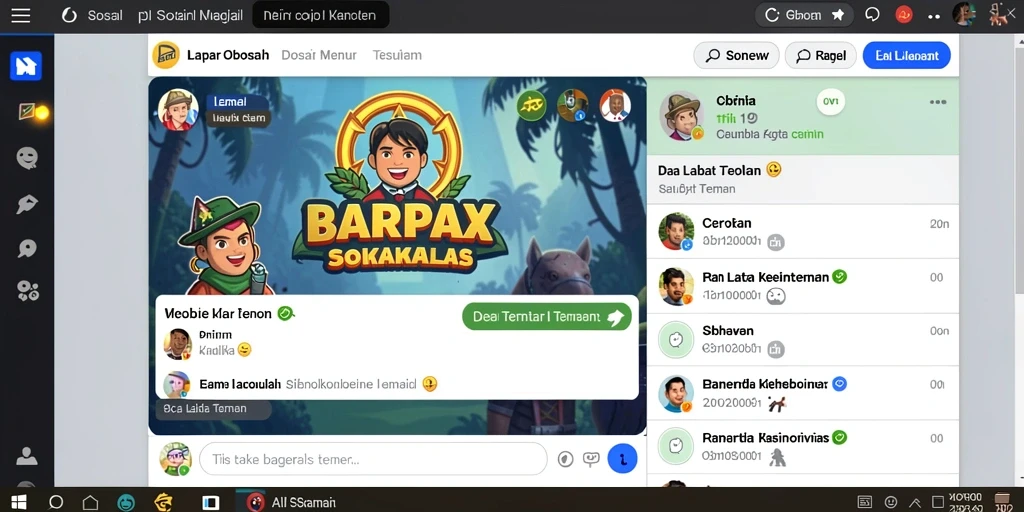
Task: Click the red circular top bar icon
Action: (904, 14)
